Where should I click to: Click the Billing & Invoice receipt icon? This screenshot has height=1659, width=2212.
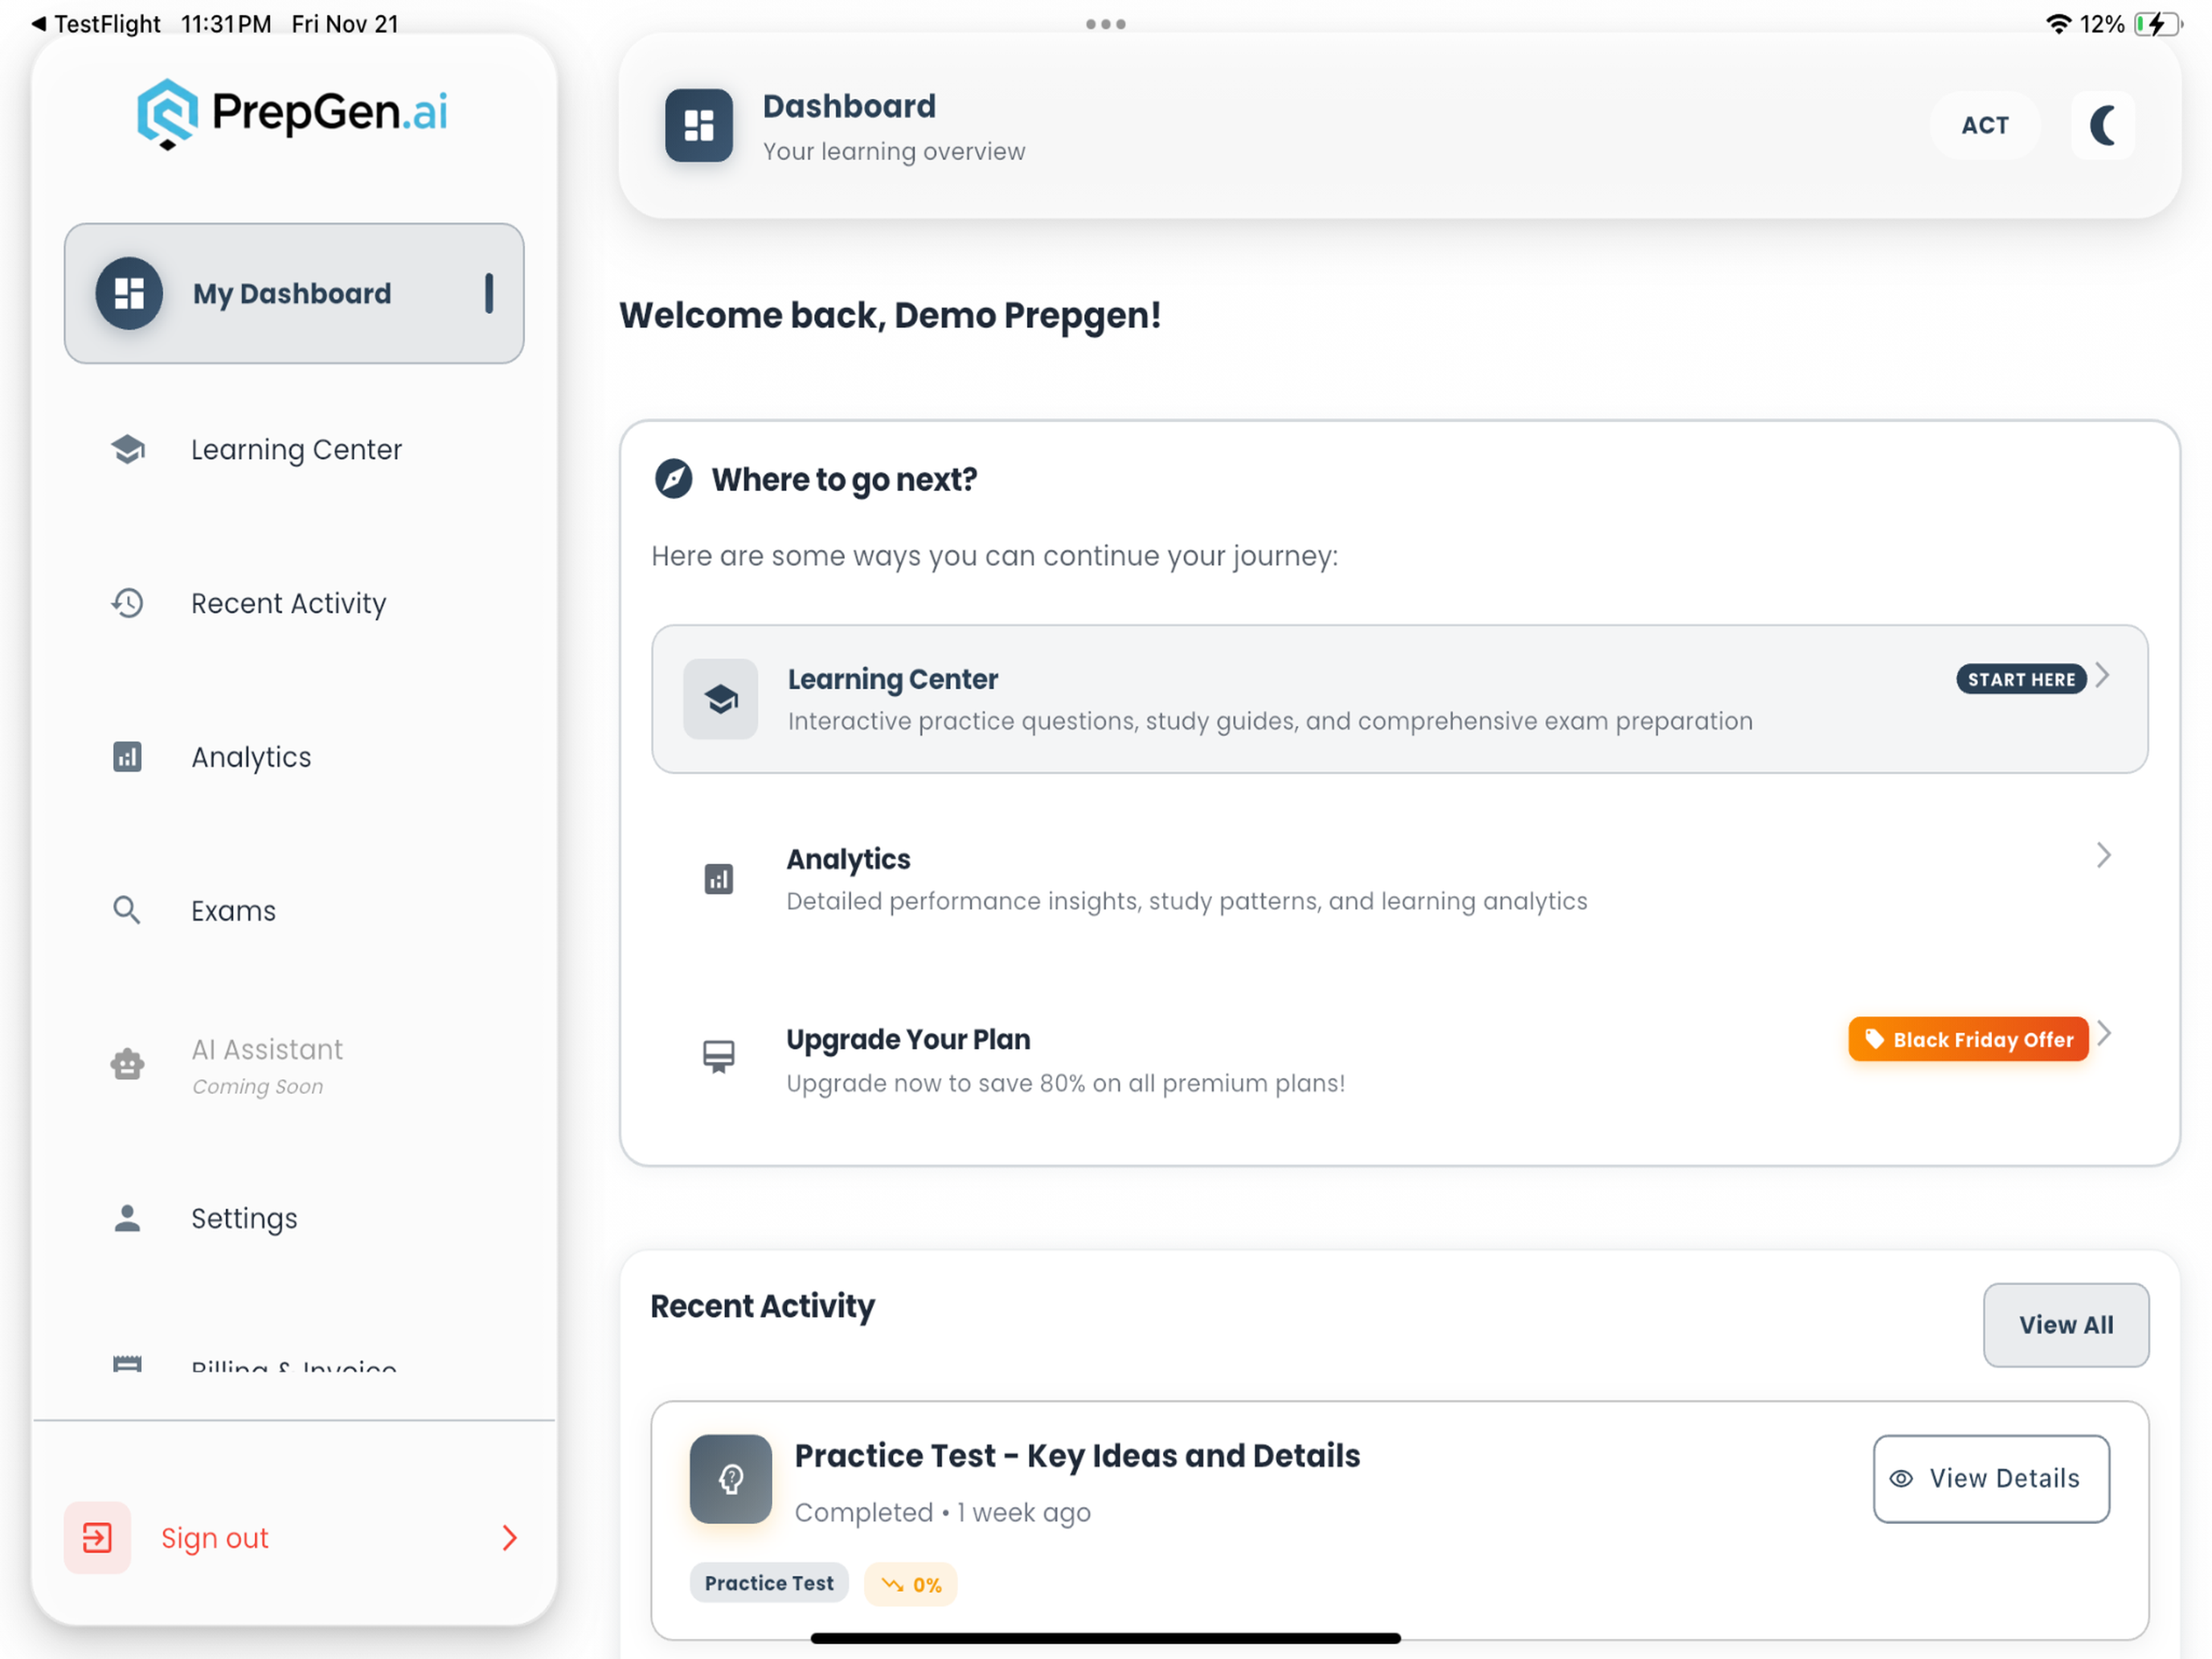point(127,1364)
